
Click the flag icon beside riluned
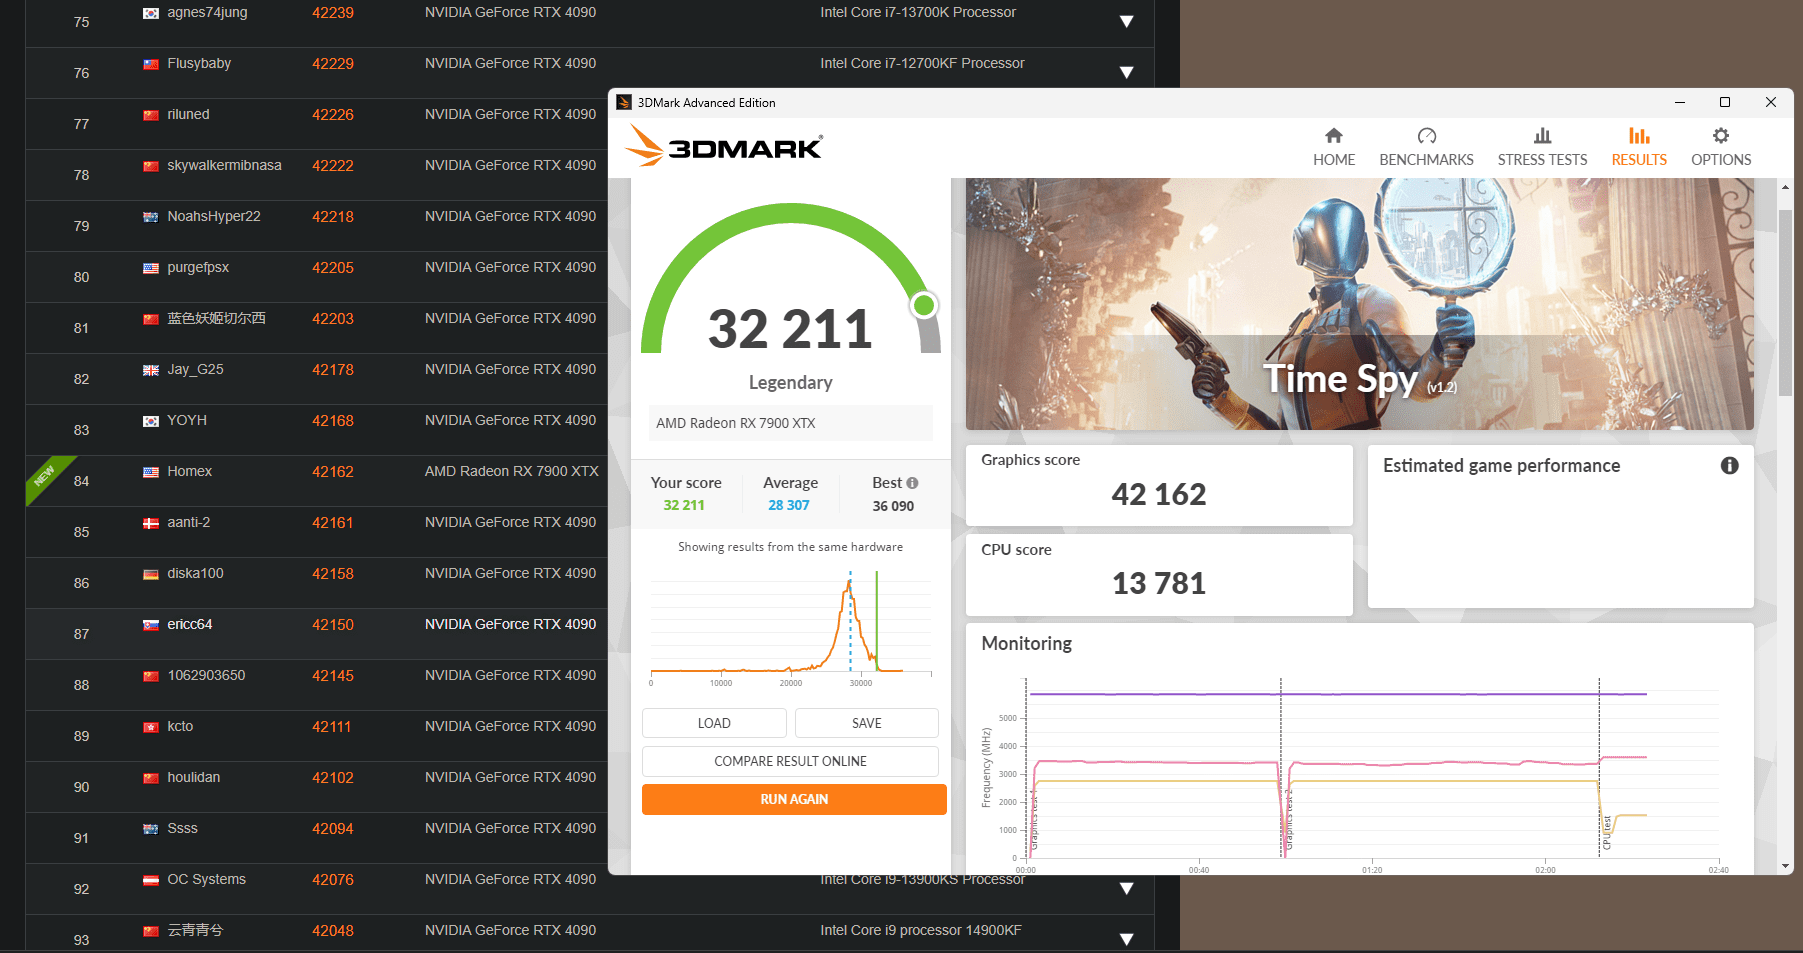151,115
